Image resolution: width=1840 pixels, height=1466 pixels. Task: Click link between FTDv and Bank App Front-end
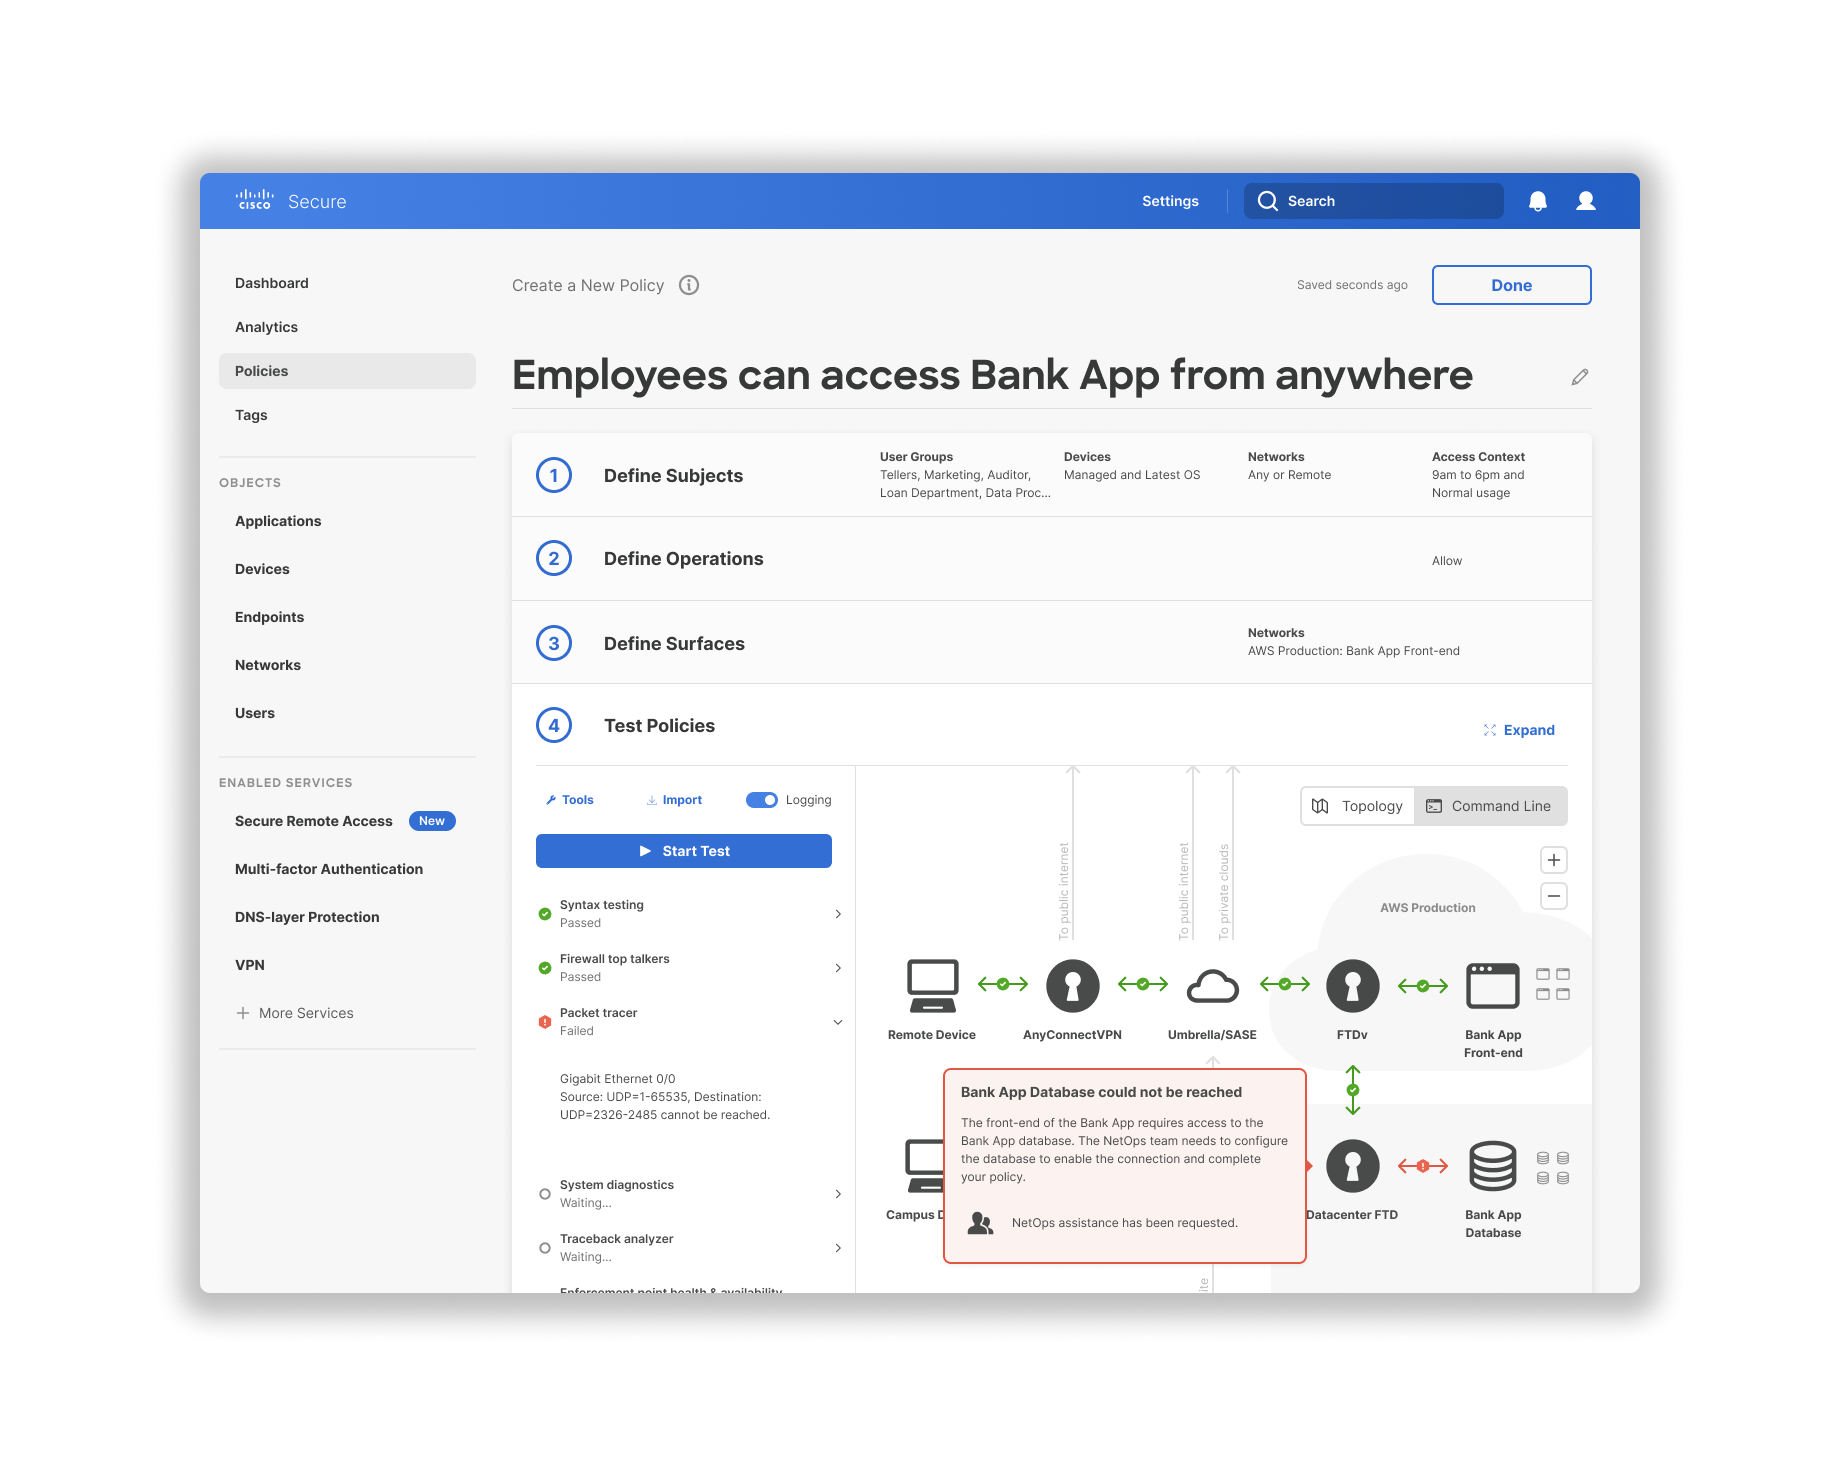[x=1423, y=986]
